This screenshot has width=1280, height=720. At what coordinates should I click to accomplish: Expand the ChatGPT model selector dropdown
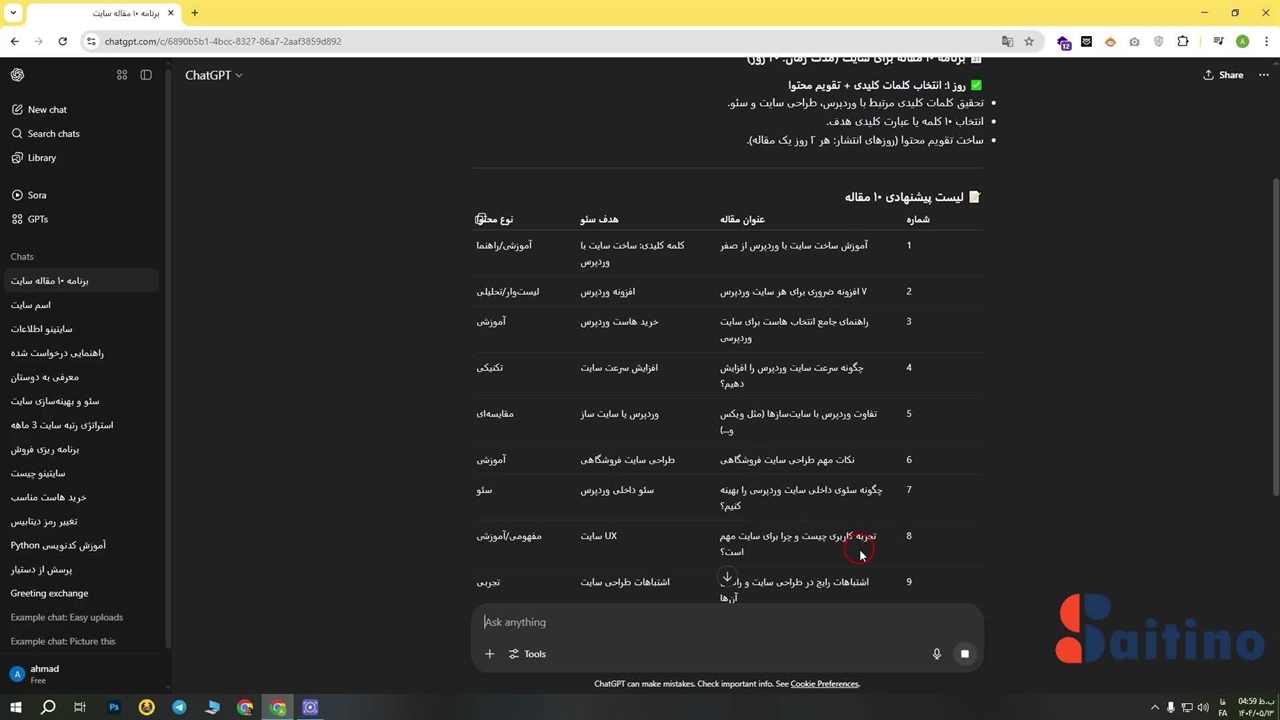coord(213,75)
